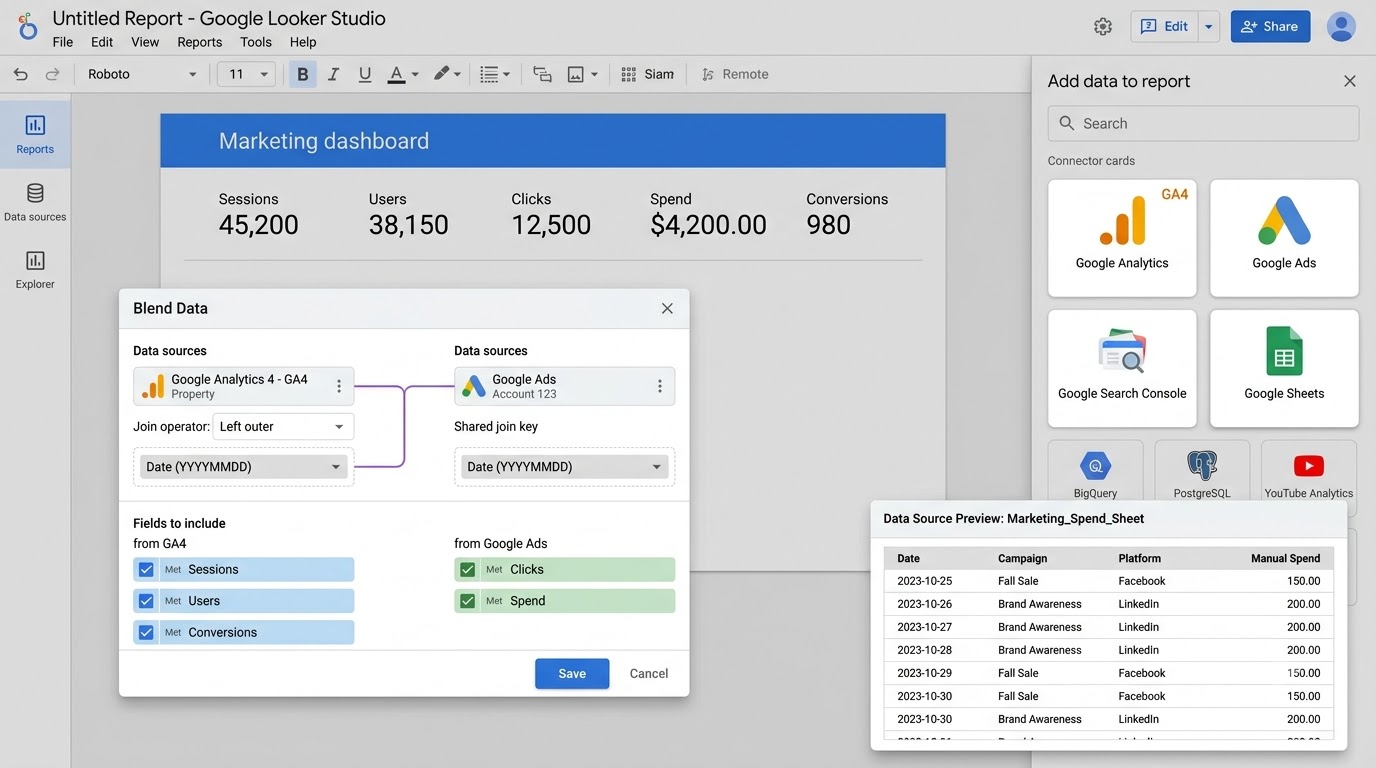Click the list alignment icon
The width and height of the screenshot is (1376, 768).
click(x=489, y=74)
